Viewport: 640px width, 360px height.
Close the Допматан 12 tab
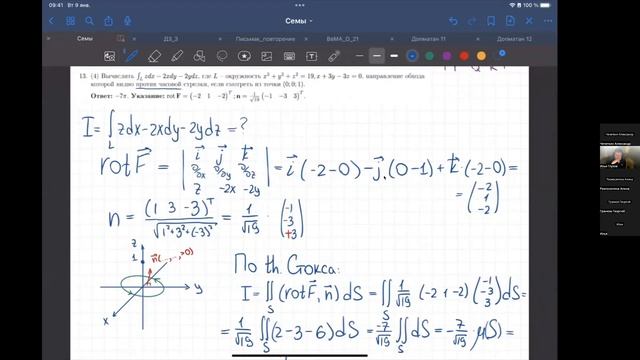click(478, 39)
